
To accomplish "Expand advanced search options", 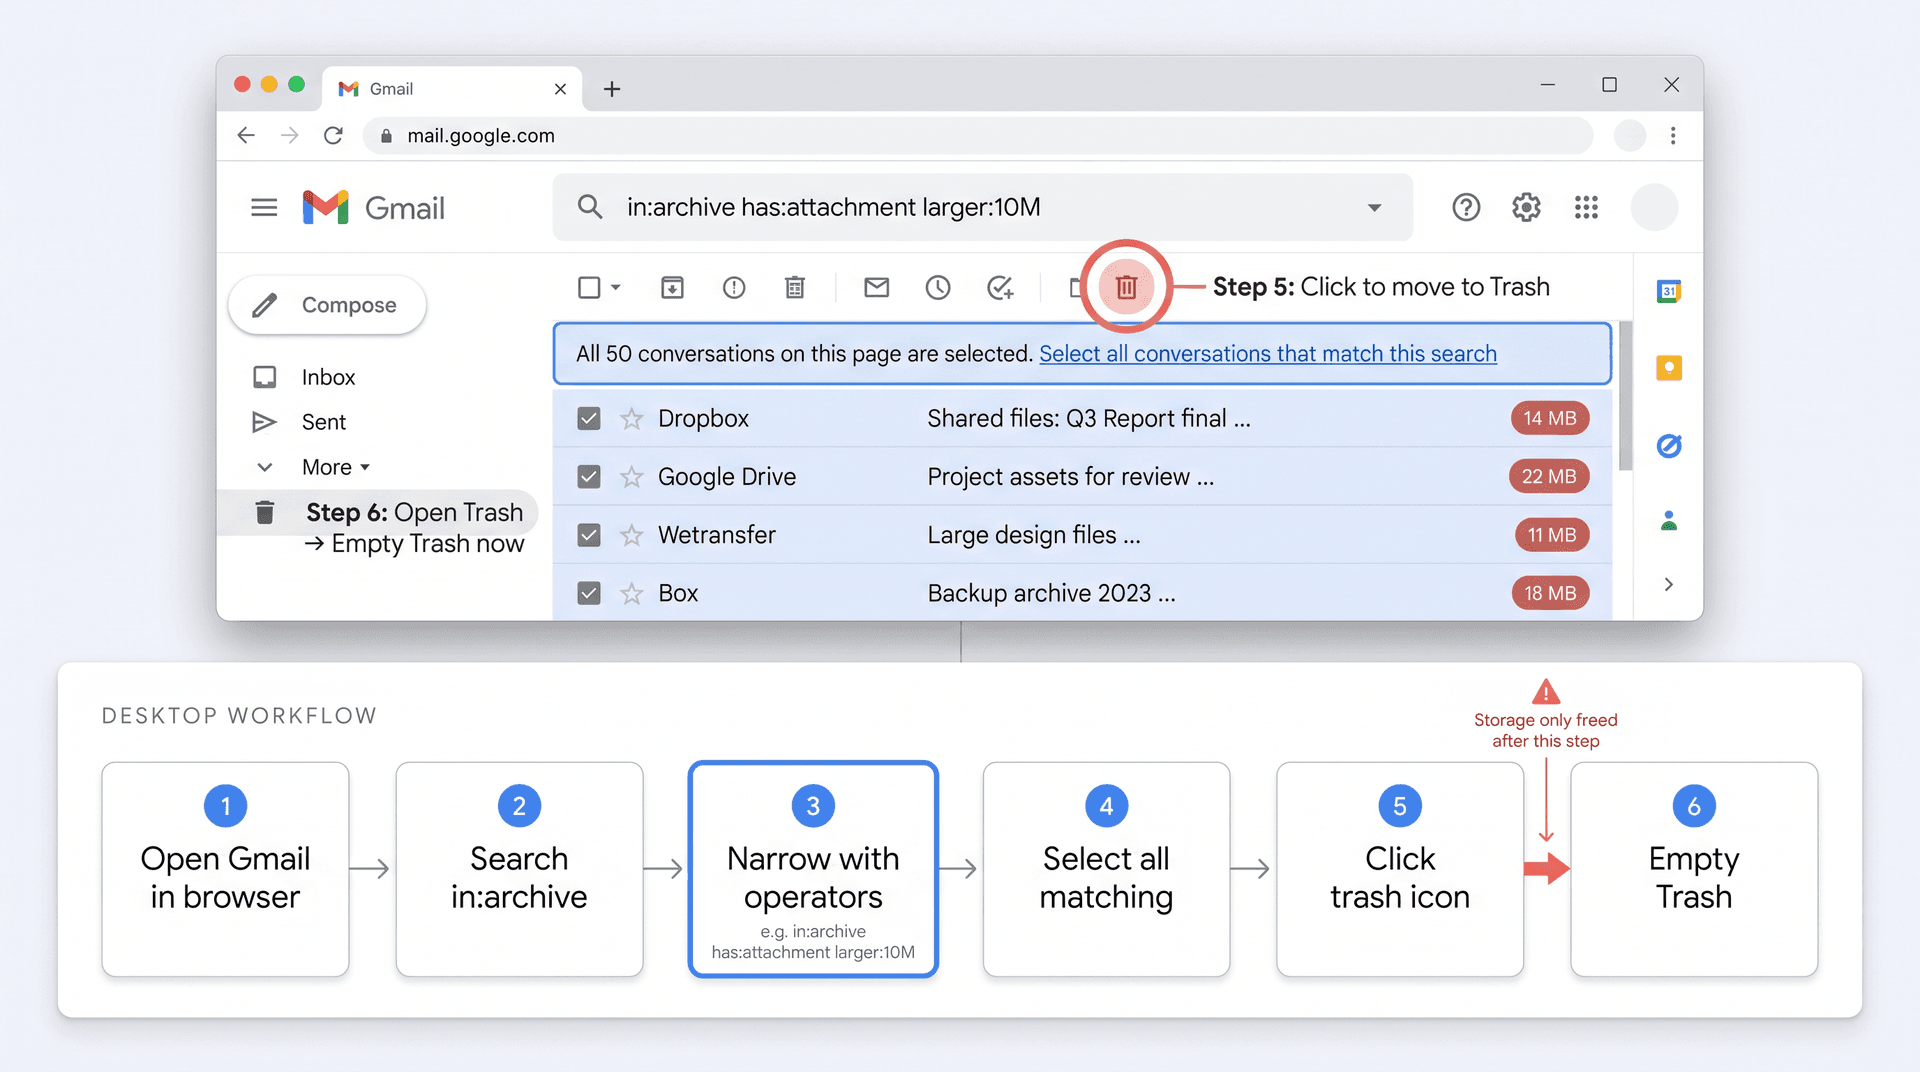I will [x=1376, y=207].
